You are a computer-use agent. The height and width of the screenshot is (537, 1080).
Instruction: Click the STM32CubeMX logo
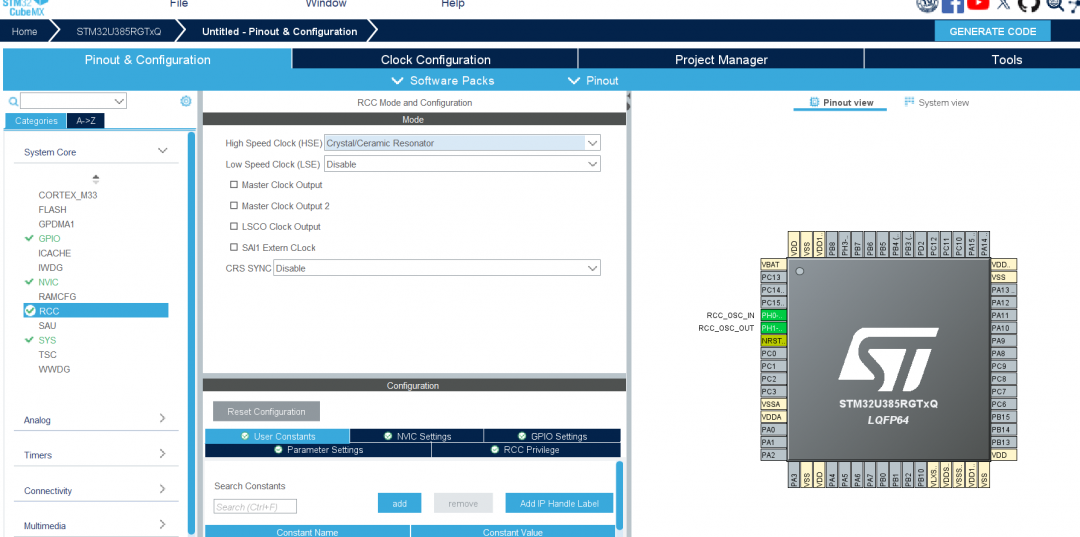(27, 7)
